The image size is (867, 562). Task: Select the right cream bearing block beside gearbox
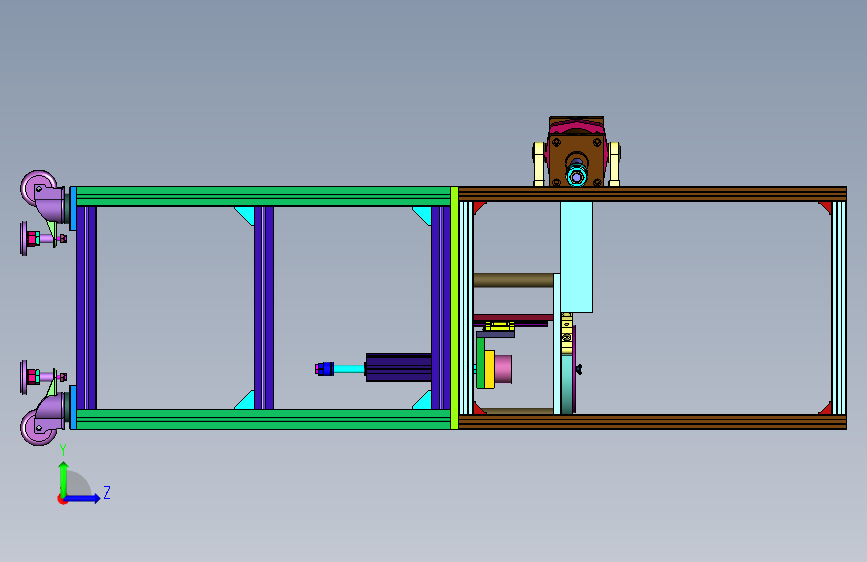(x=614, y=164)
